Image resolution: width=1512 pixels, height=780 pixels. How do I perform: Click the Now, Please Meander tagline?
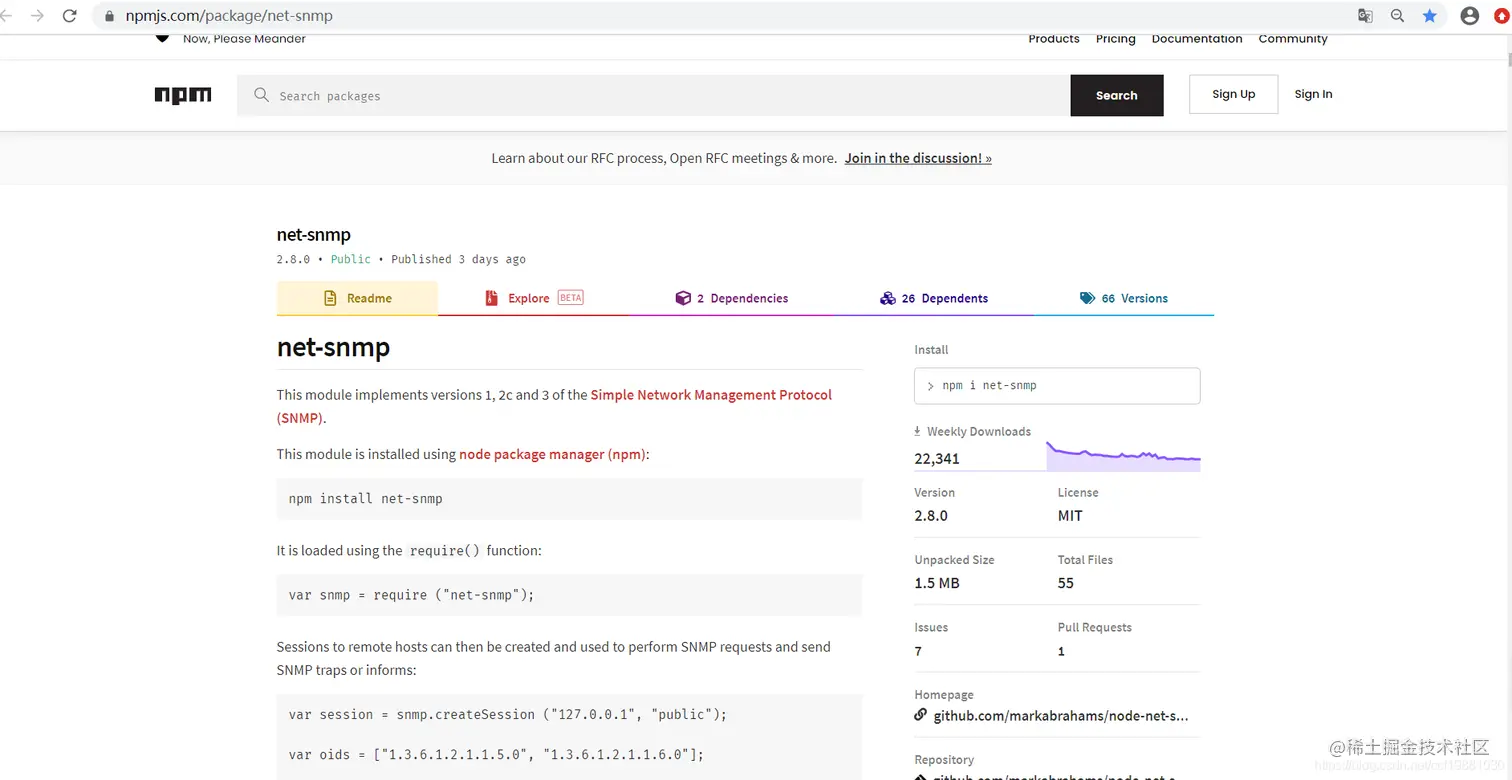coord(244,39)
